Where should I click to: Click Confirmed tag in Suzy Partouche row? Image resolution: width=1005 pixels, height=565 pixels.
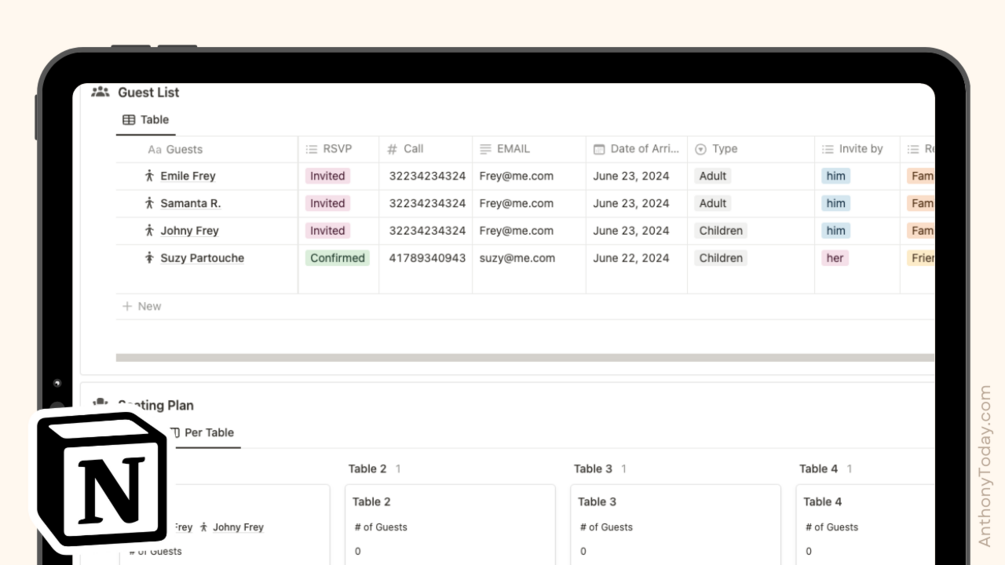tap(337, 258)
